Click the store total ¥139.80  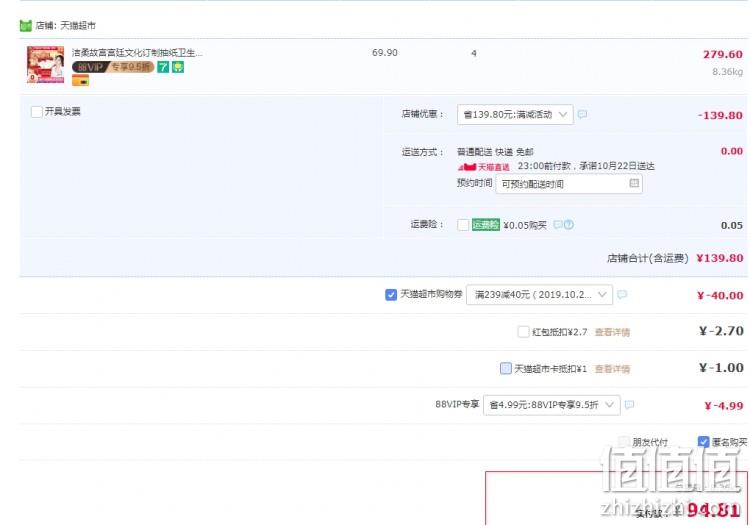[719, 258]
